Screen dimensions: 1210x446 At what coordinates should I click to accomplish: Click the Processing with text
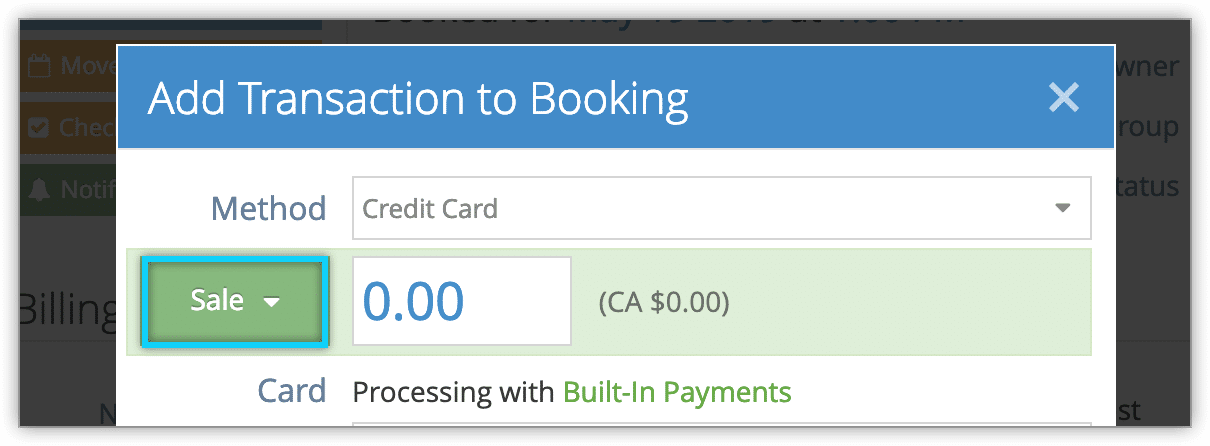(454, 392)
